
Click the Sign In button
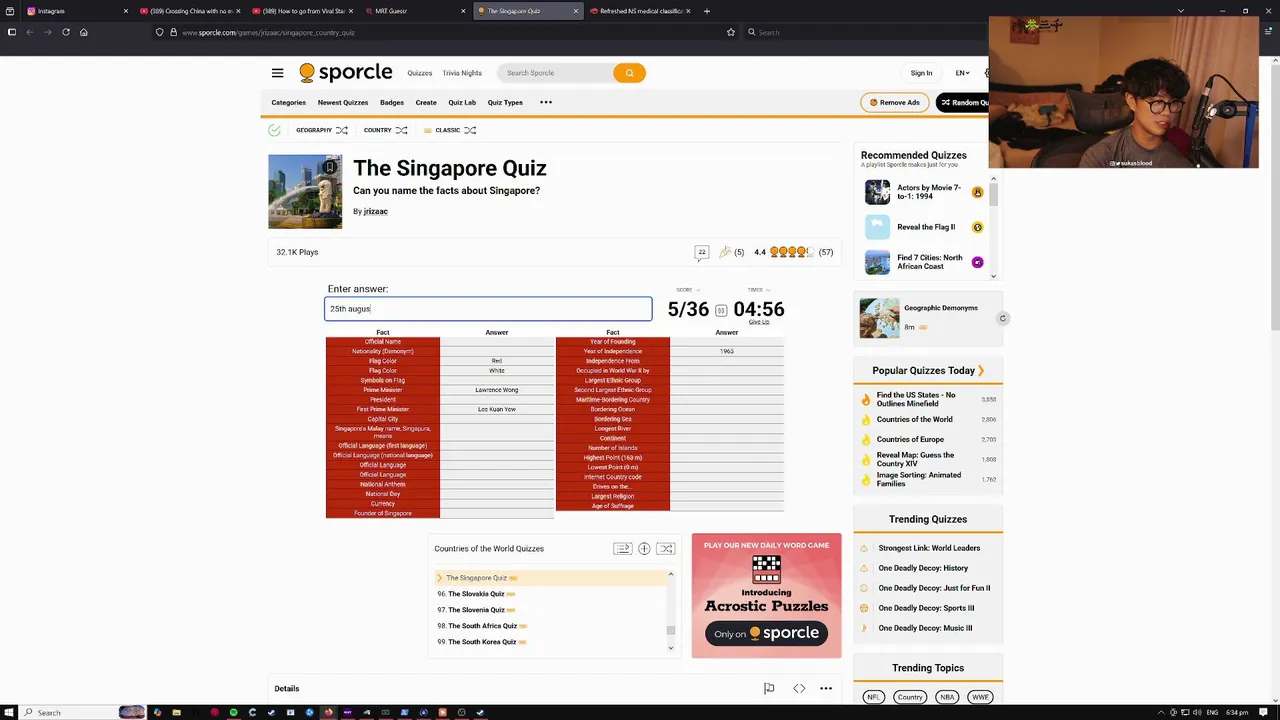point(921,73)
